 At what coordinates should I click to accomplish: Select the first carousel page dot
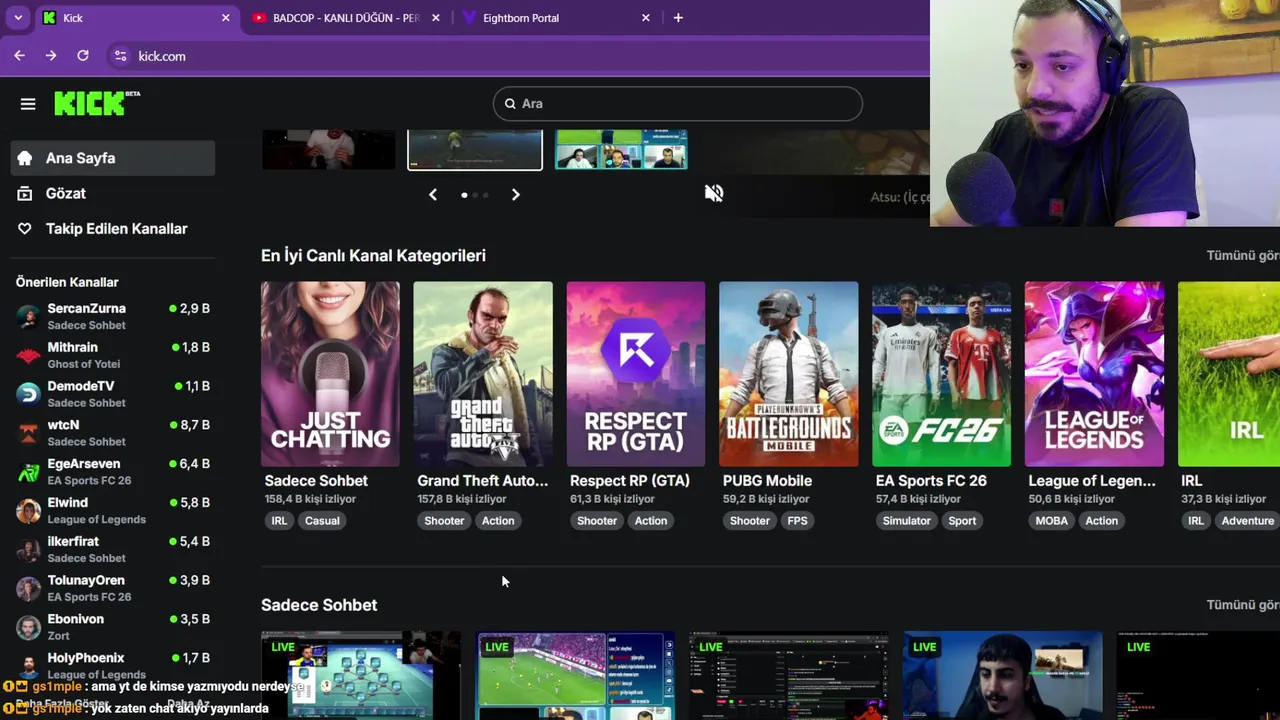click(x=464, y=195)
